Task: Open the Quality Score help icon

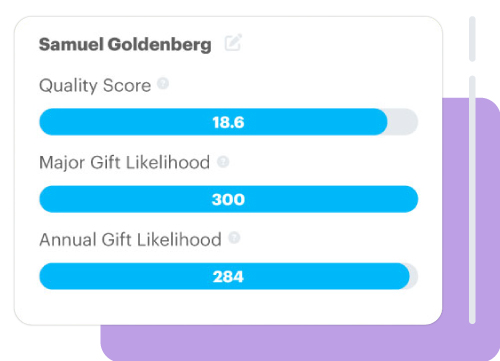Action: [x=163, y=83]
